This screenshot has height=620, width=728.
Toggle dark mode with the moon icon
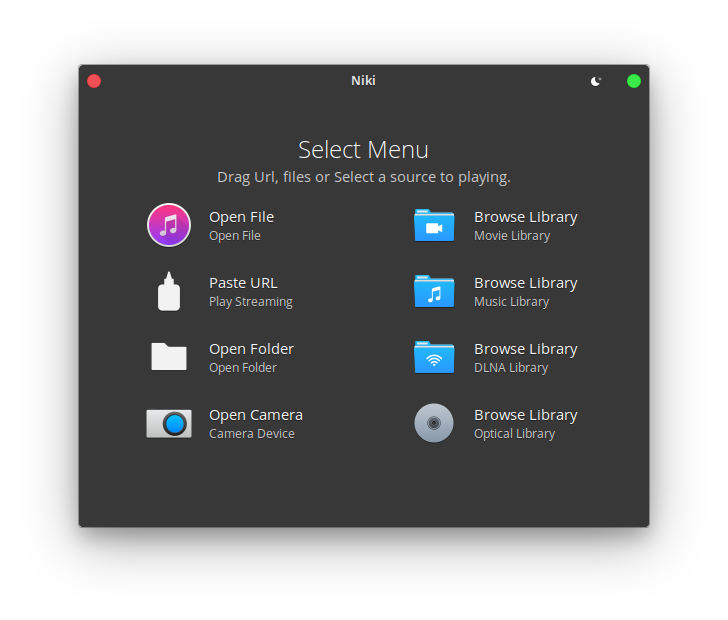pos(596,81)
